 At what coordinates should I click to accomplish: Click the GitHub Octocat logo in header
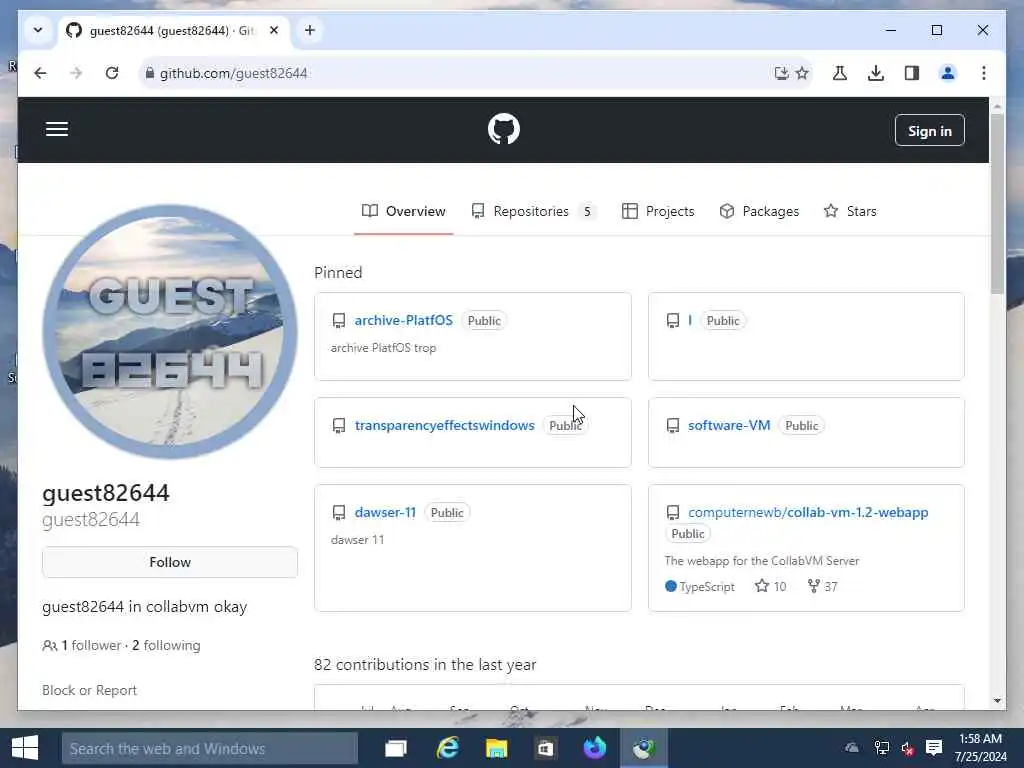pos(504,129)
